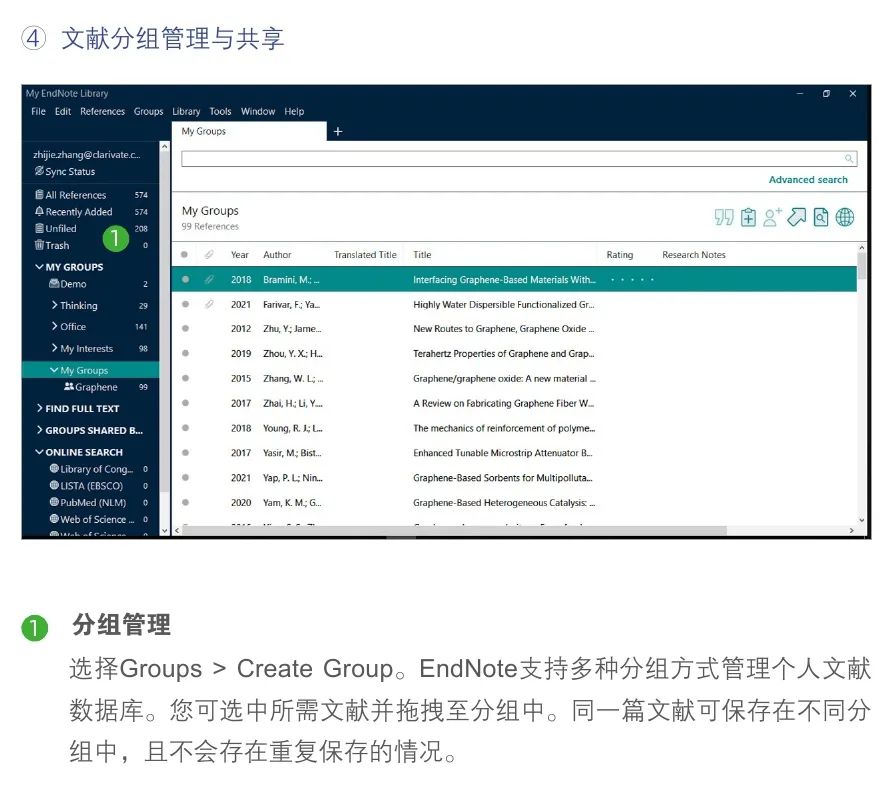Click attachment paperclip on Bramini row
885x791 pixels.
209,279
